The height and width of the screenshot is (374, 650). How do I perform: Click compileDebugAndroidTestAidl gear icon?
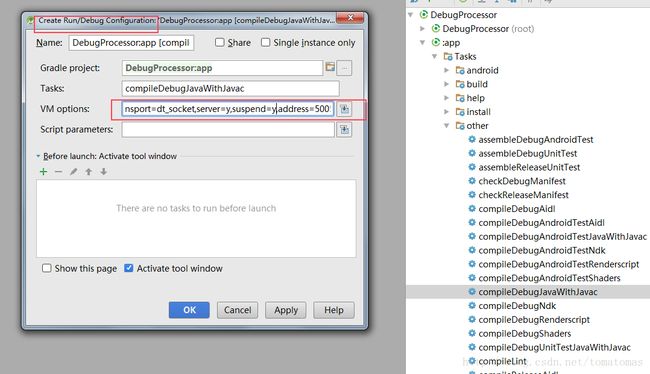tap(472, 222)
